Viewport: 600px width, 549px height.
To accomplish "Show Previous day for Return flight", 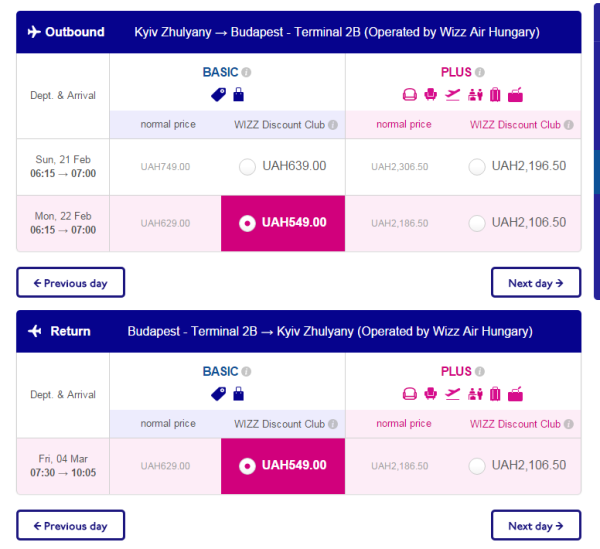I will click(70, 526).
